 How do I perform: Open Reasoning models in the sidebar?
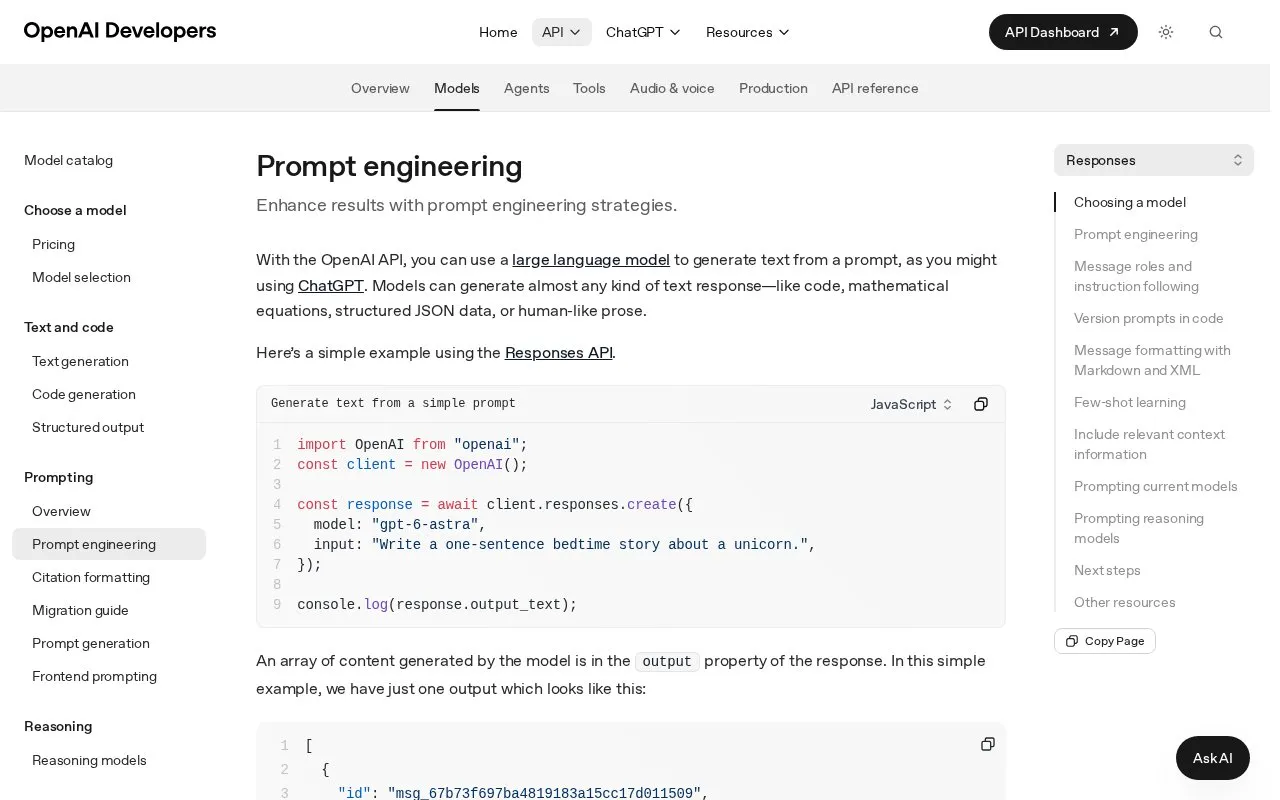pyautogui.click(x=89, y=760)
